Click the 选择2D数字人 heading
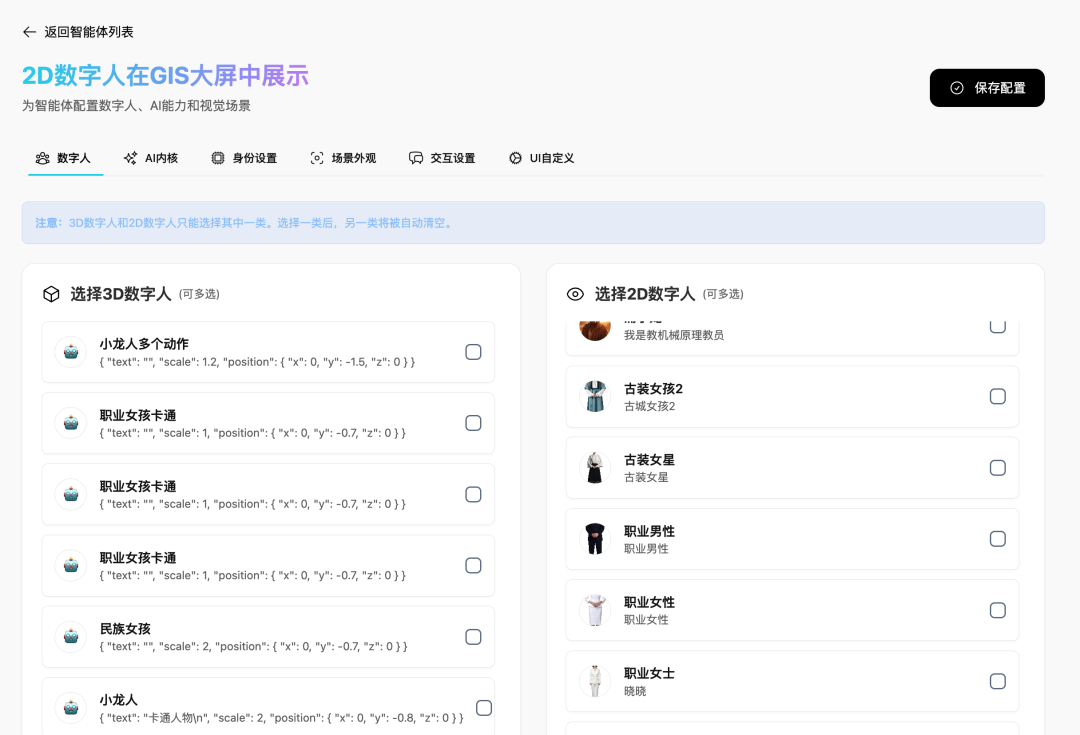1080x735 pixels. (x=645, y=294)
